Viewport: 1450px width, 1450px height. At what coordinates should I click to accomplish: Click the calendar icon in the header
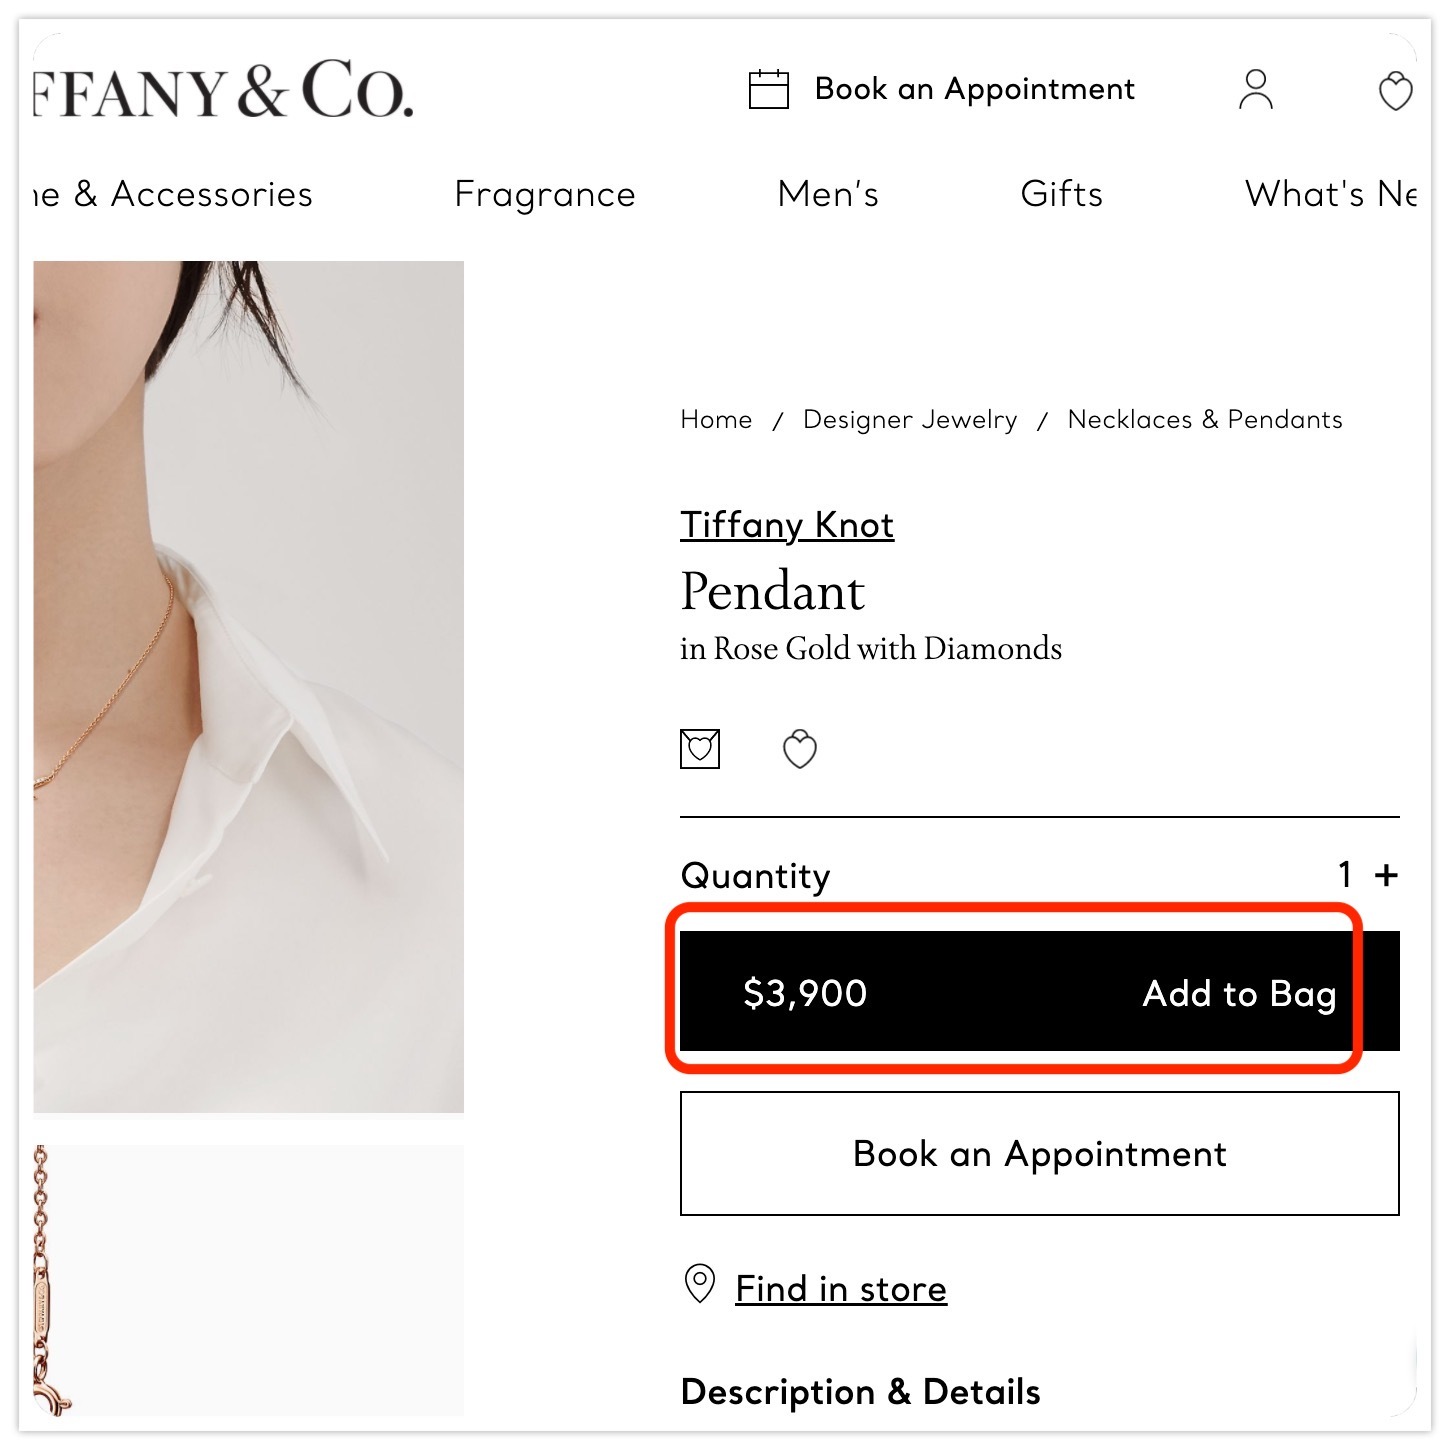[768, 89]
